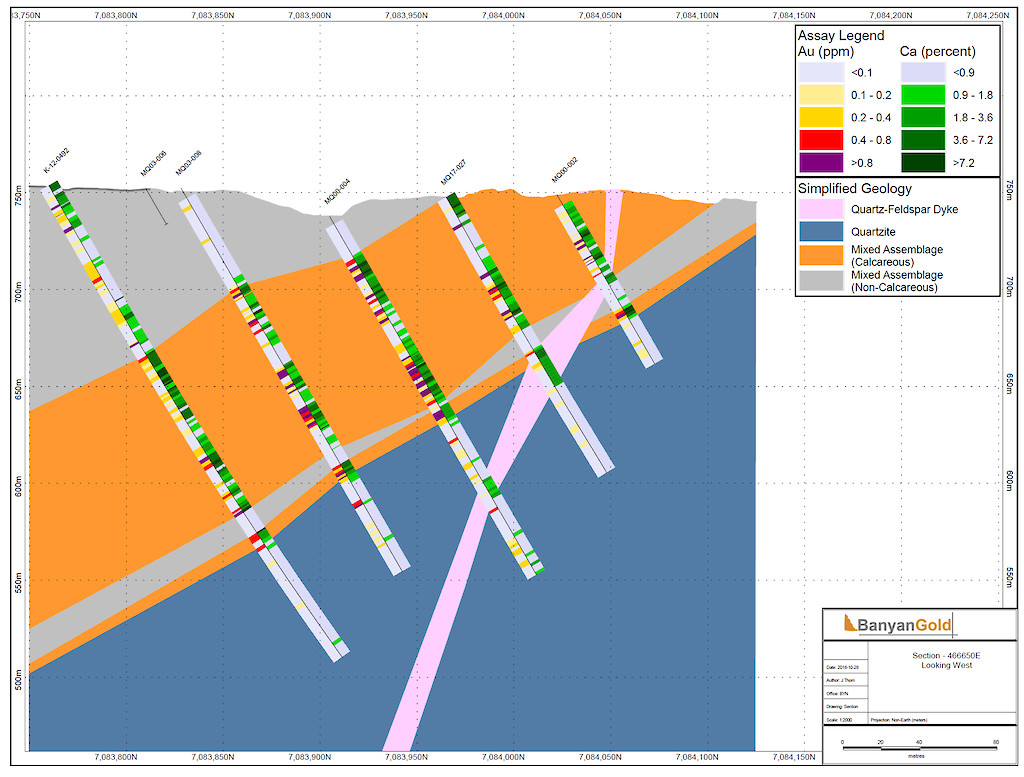Screen dimensions: 1024x777
Task: Click drill hole label MQ00-002
Action: [565, 170]
